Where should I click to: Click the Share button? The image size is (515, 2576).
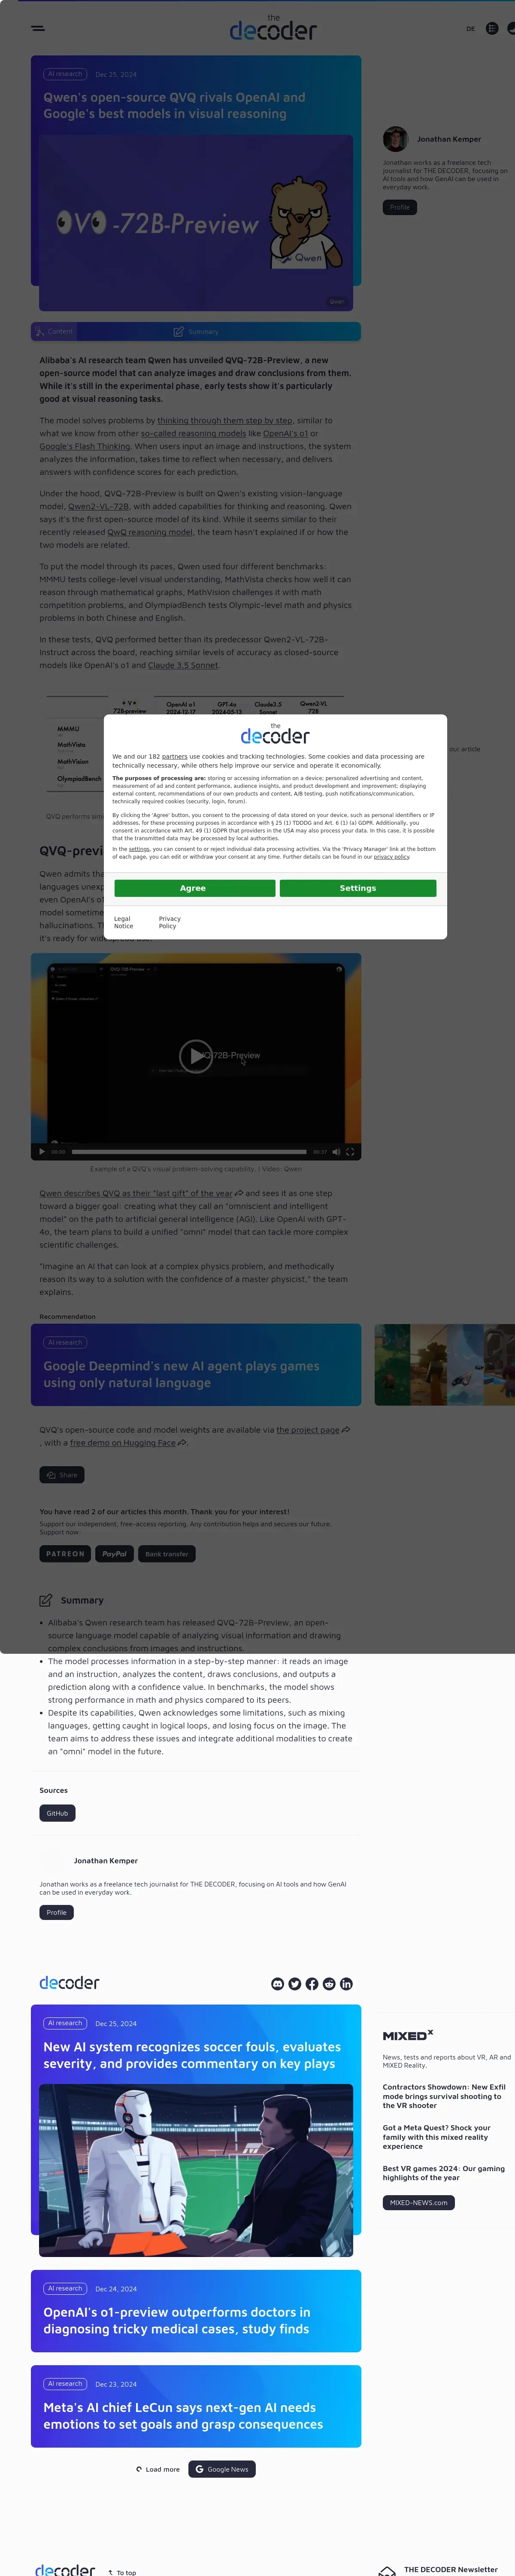pos(62,1475)
